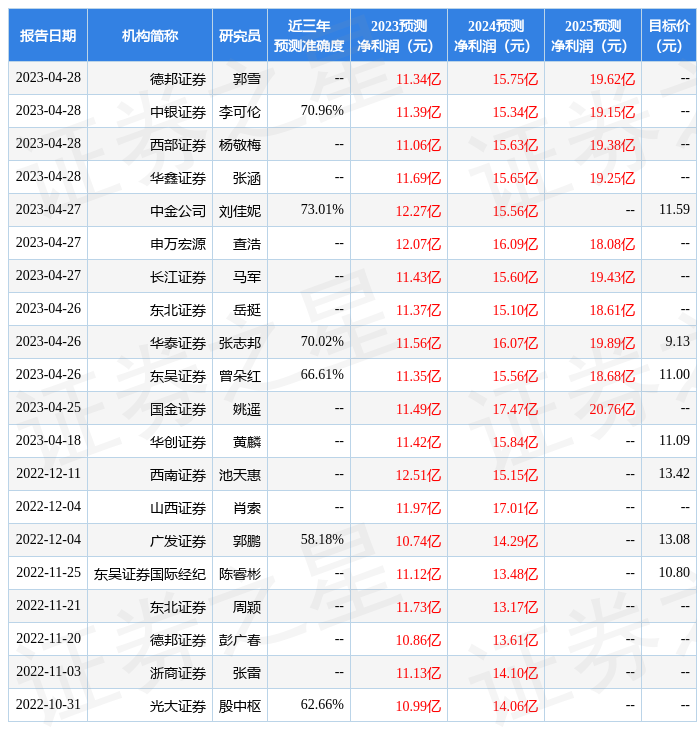Click the 报告日期 column header
Image resolution: width=697 pixels, height=730 pixels.
pyautogui.click(x=48, y=35)
